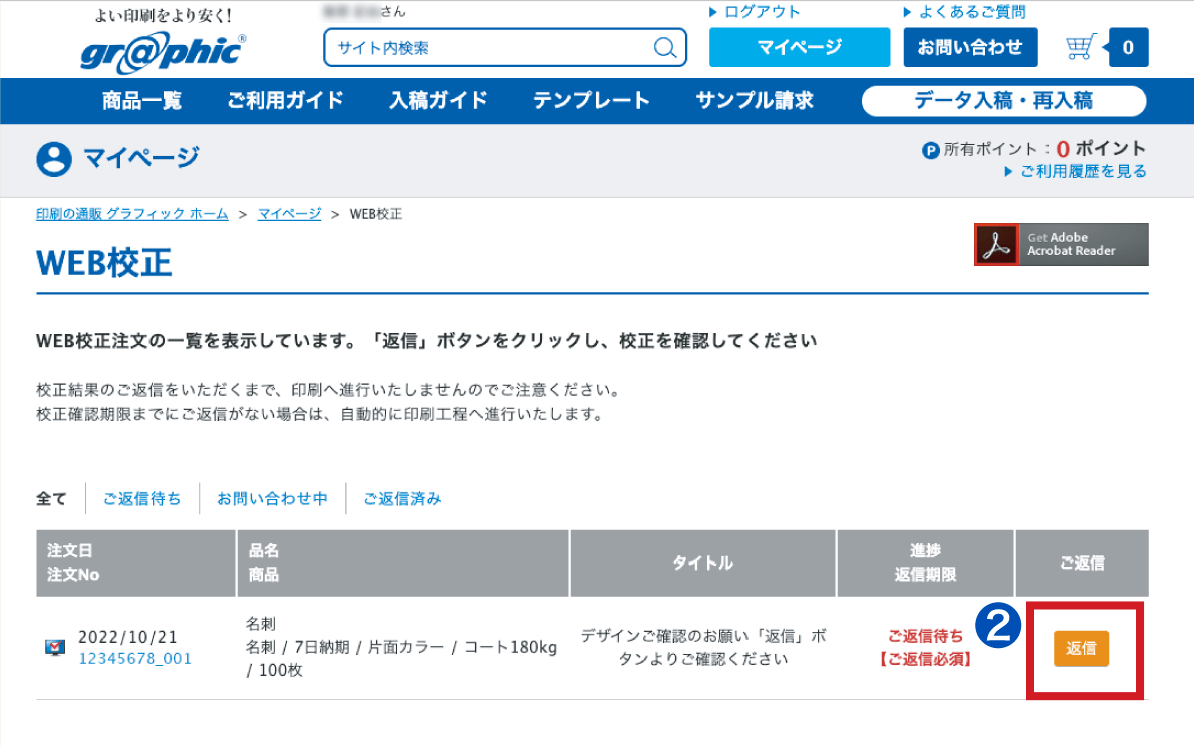The height and width of the screenshot is (746, 1194).
Task: Click the ログアウト link
Action: (762, 12)
